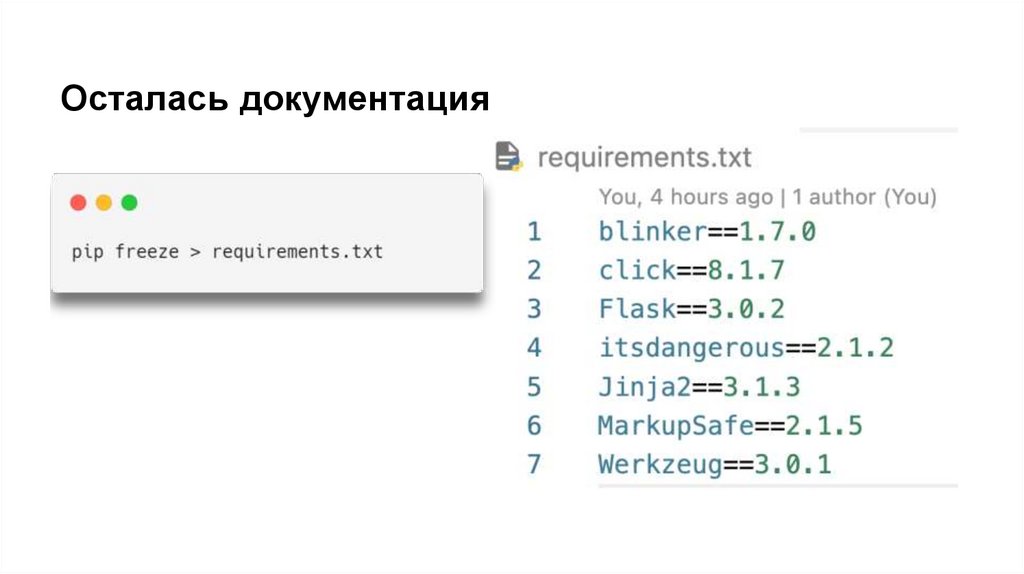Click the slide title "Осталась документация"
This screenshot has height=574, width=1024.
[275, 100]
